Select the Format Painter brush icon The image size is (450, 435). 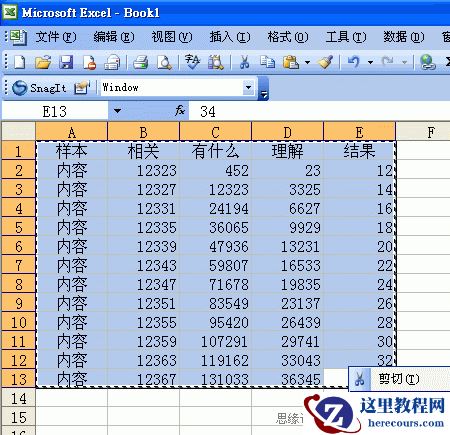325,62
